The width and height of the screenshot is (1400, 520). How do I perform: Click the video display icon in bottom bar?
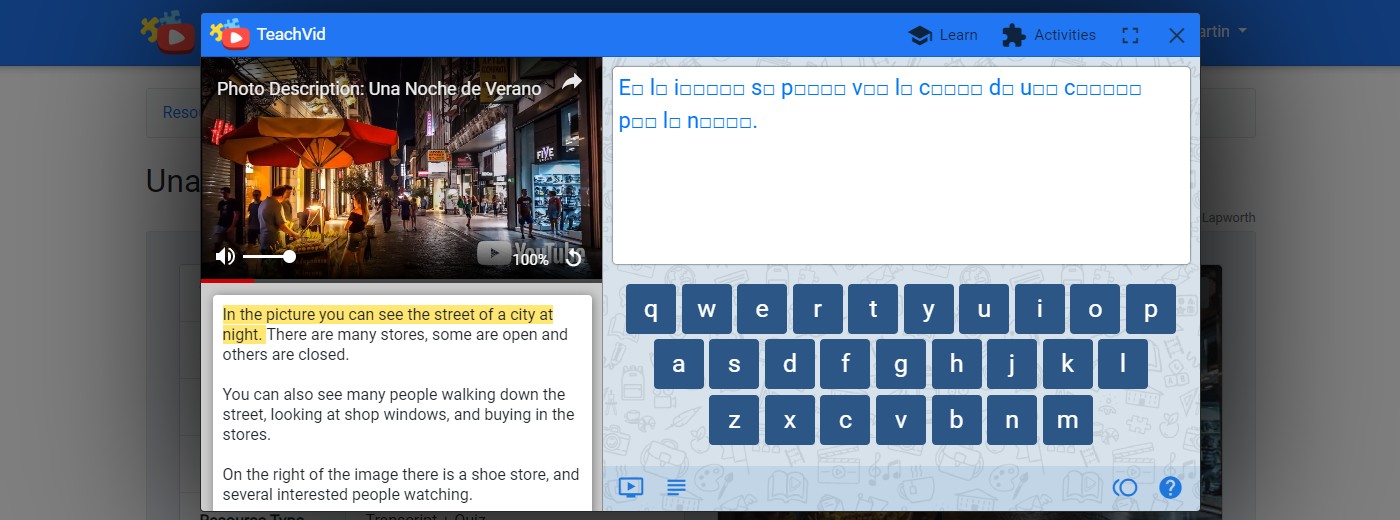coord(630,488)
